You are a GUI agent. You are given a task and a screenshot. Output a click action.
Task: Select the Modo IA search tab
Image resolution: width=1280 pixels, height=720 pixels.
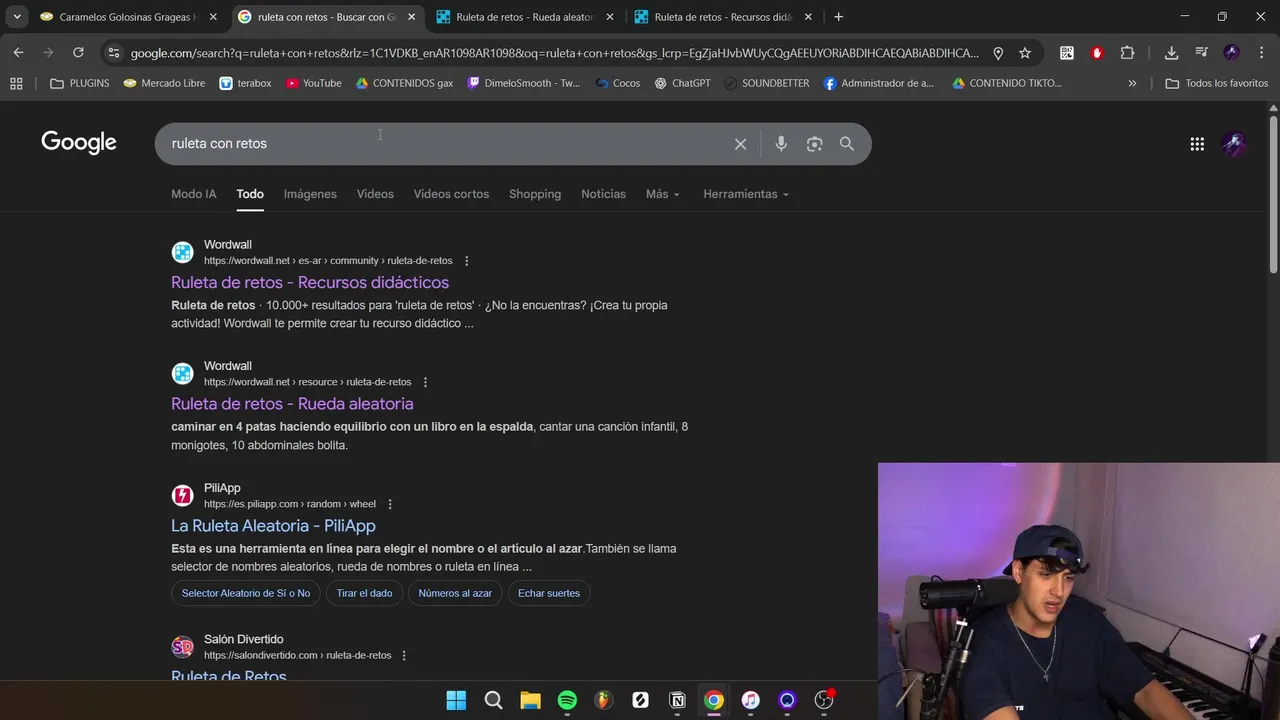[x=193, y=194]
